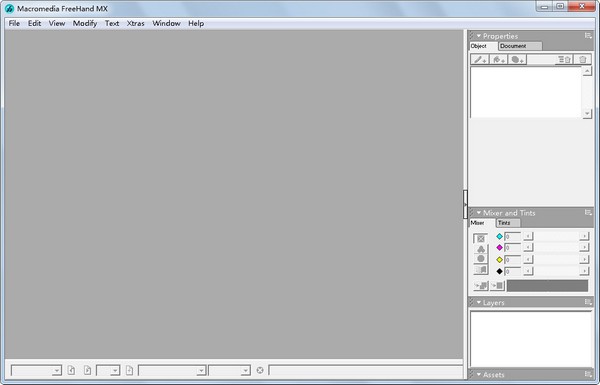600x385 pixels.
Task: Click the change attribute color icon
Action: pos(497,285)
